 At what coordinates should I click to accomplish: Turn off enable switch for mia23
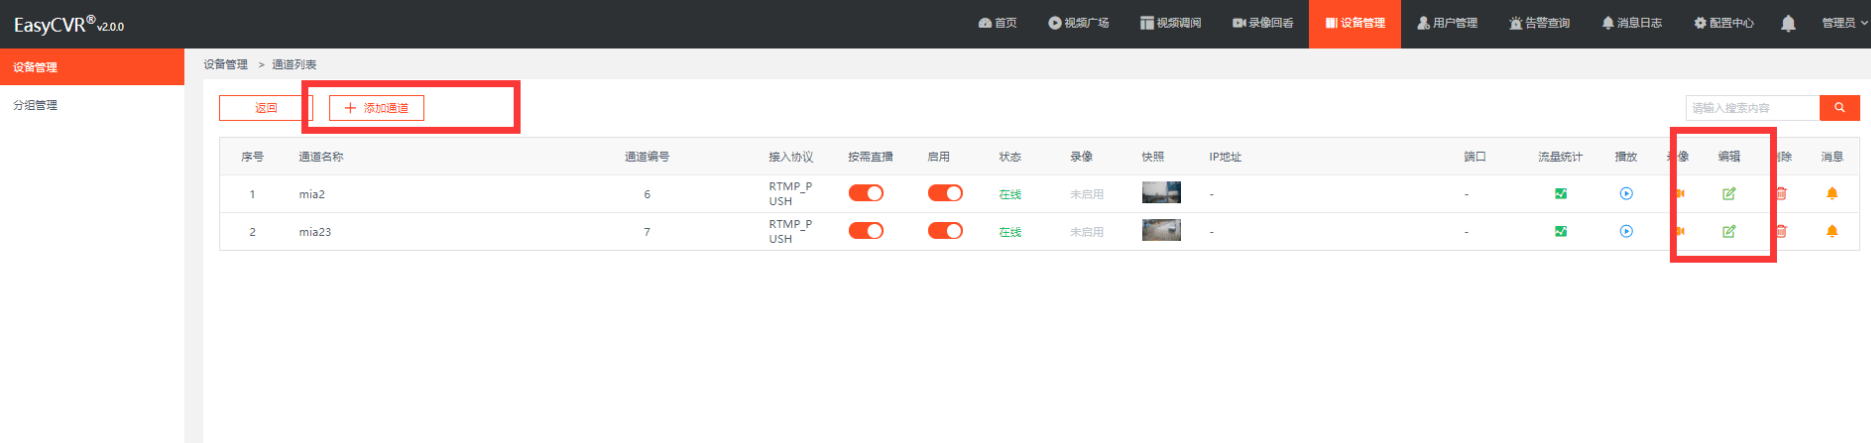click(945, 231)
